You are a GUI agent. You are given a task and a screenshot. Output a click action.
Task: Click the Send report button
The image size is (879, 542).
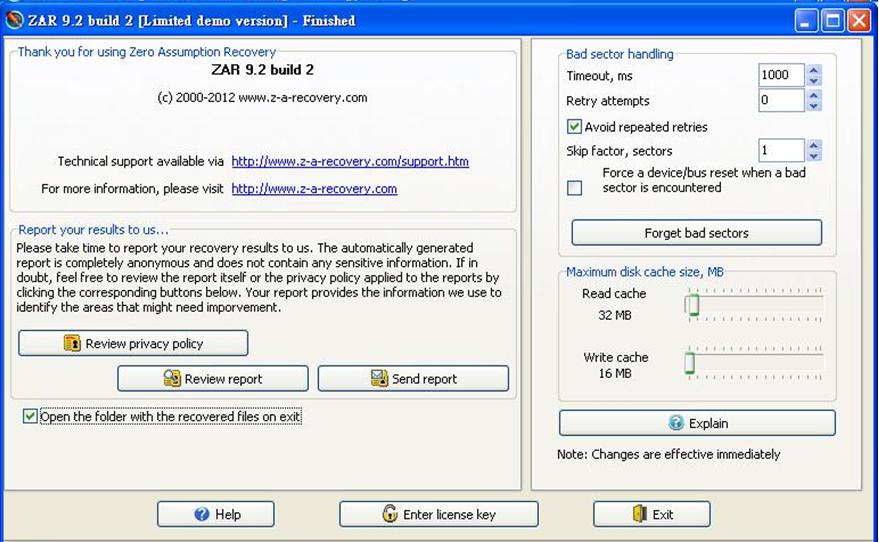pos(413,378)
